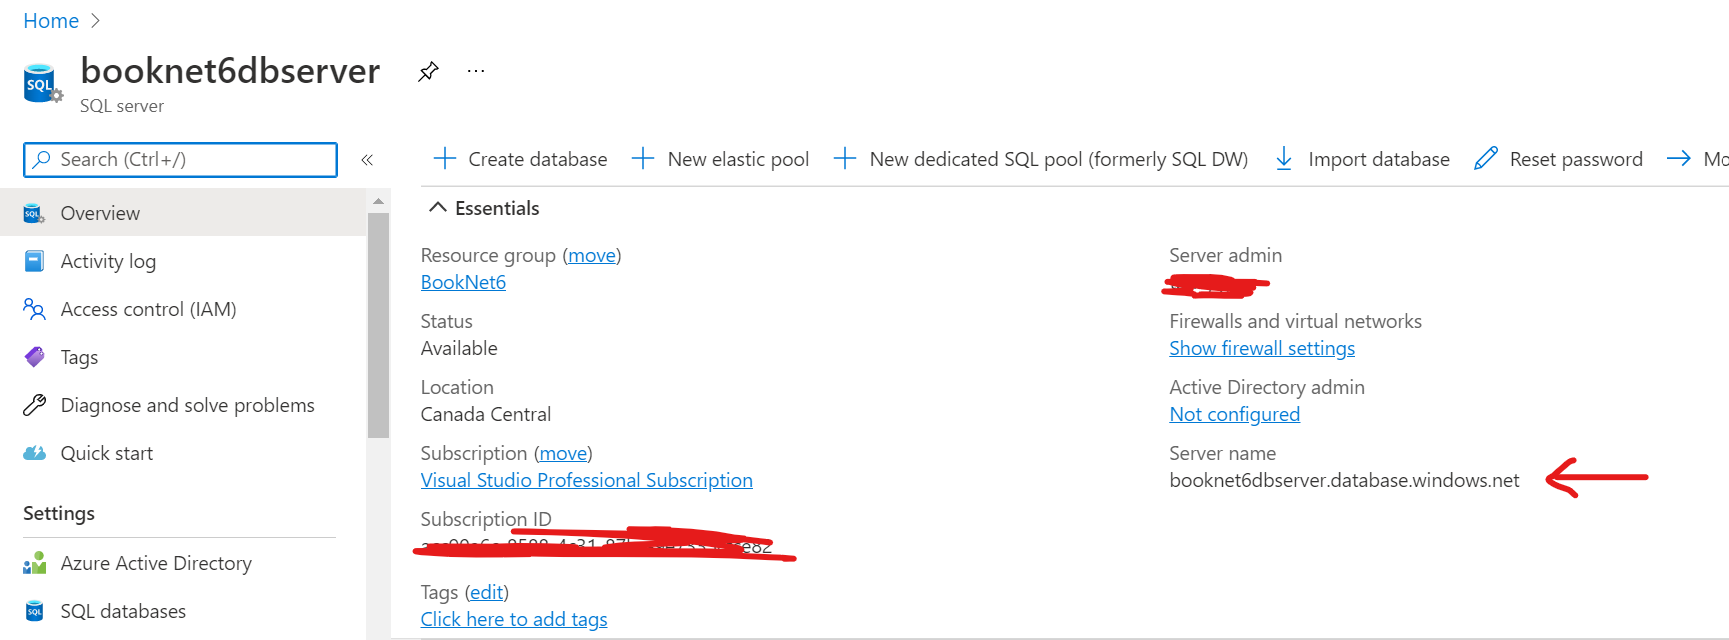Pin booknet6dbserver to dashboard
This screenshot has height=640, width=1729.
pyautogui.click(x=428, y=71)
